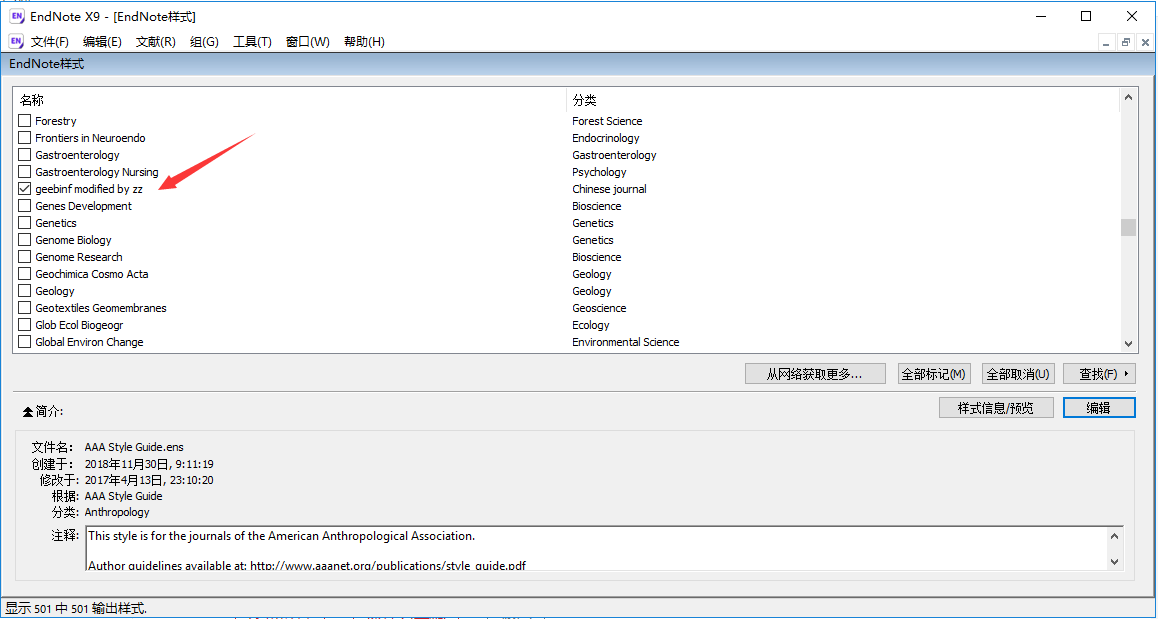This screenshot has width=1158, height=619.
Task: Check the Forestry style checkbox
Action: pyautogui.click(x=24, y=121)
